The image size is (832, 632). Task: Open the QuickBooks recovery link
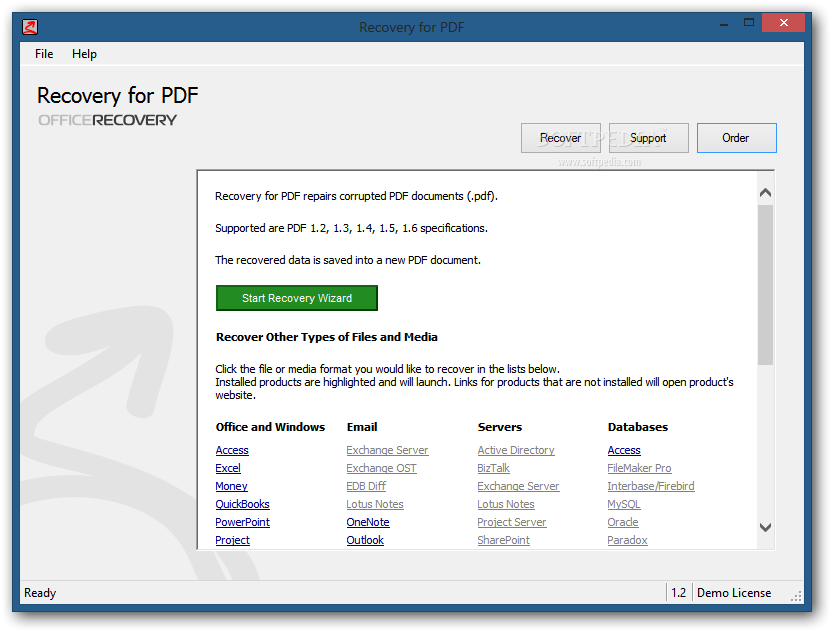tap(242, 504)
